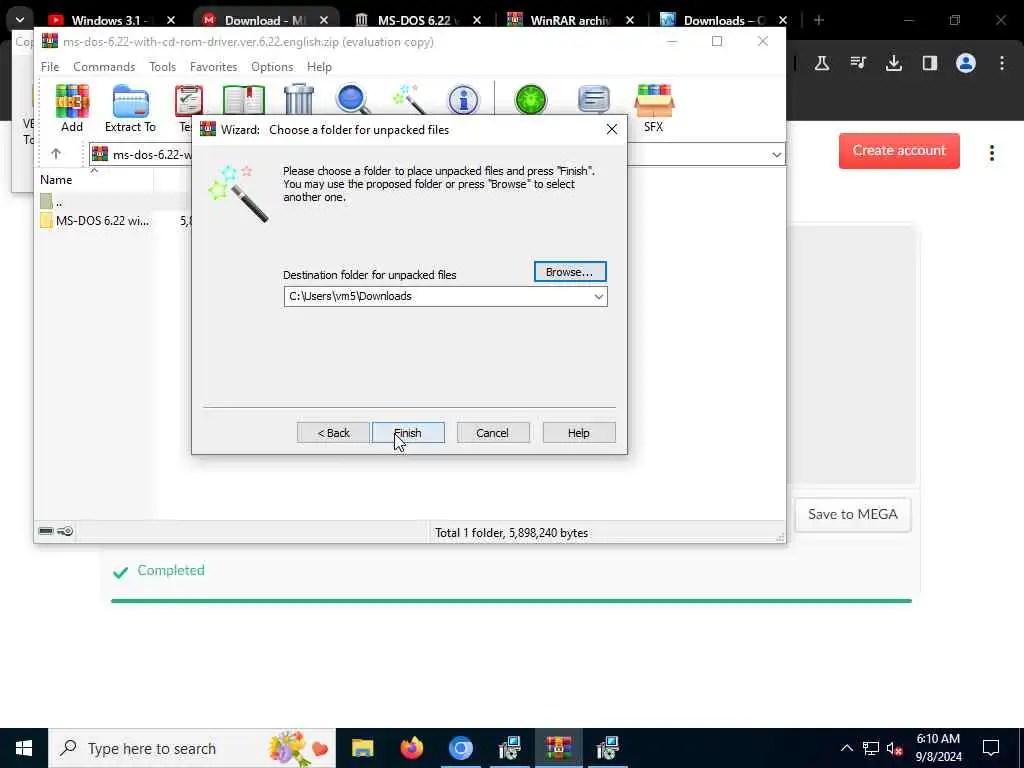1024x768 pixels.
Task: Click the Find magnifier toolbar icon
Action: point(353,100)
